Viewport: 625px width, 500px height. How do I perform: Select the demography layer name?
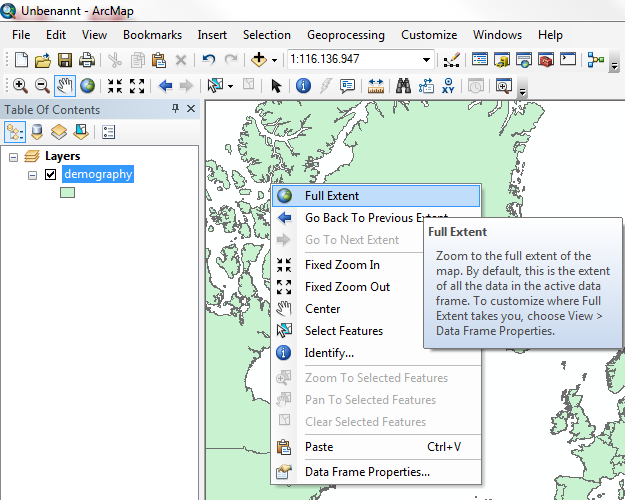(x=98, y=174)
